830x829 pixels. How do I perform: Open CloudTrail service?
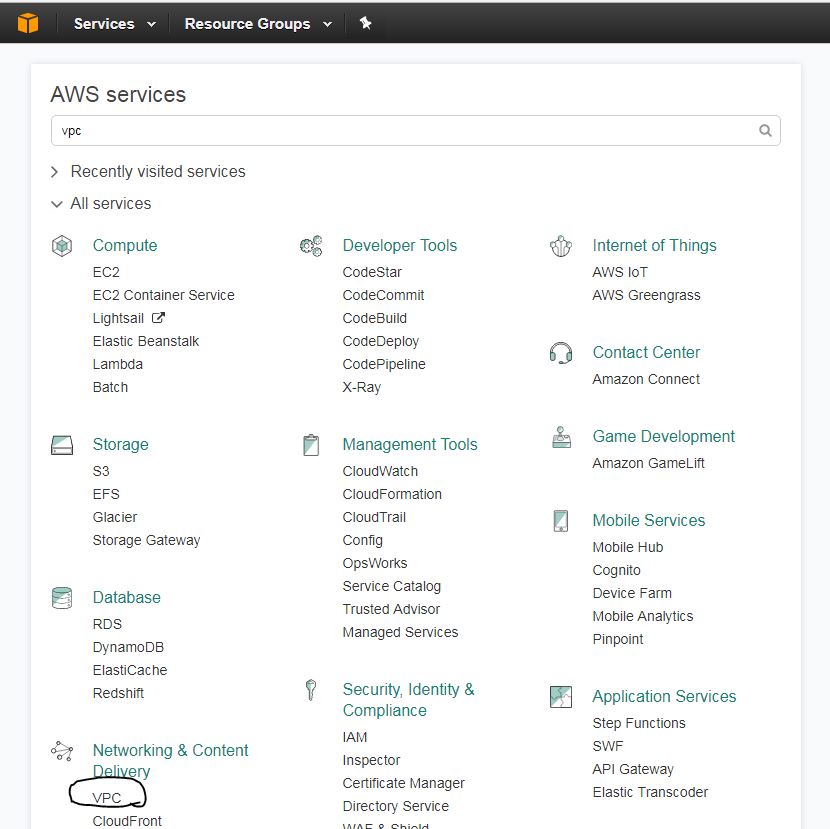click(374, 517)
